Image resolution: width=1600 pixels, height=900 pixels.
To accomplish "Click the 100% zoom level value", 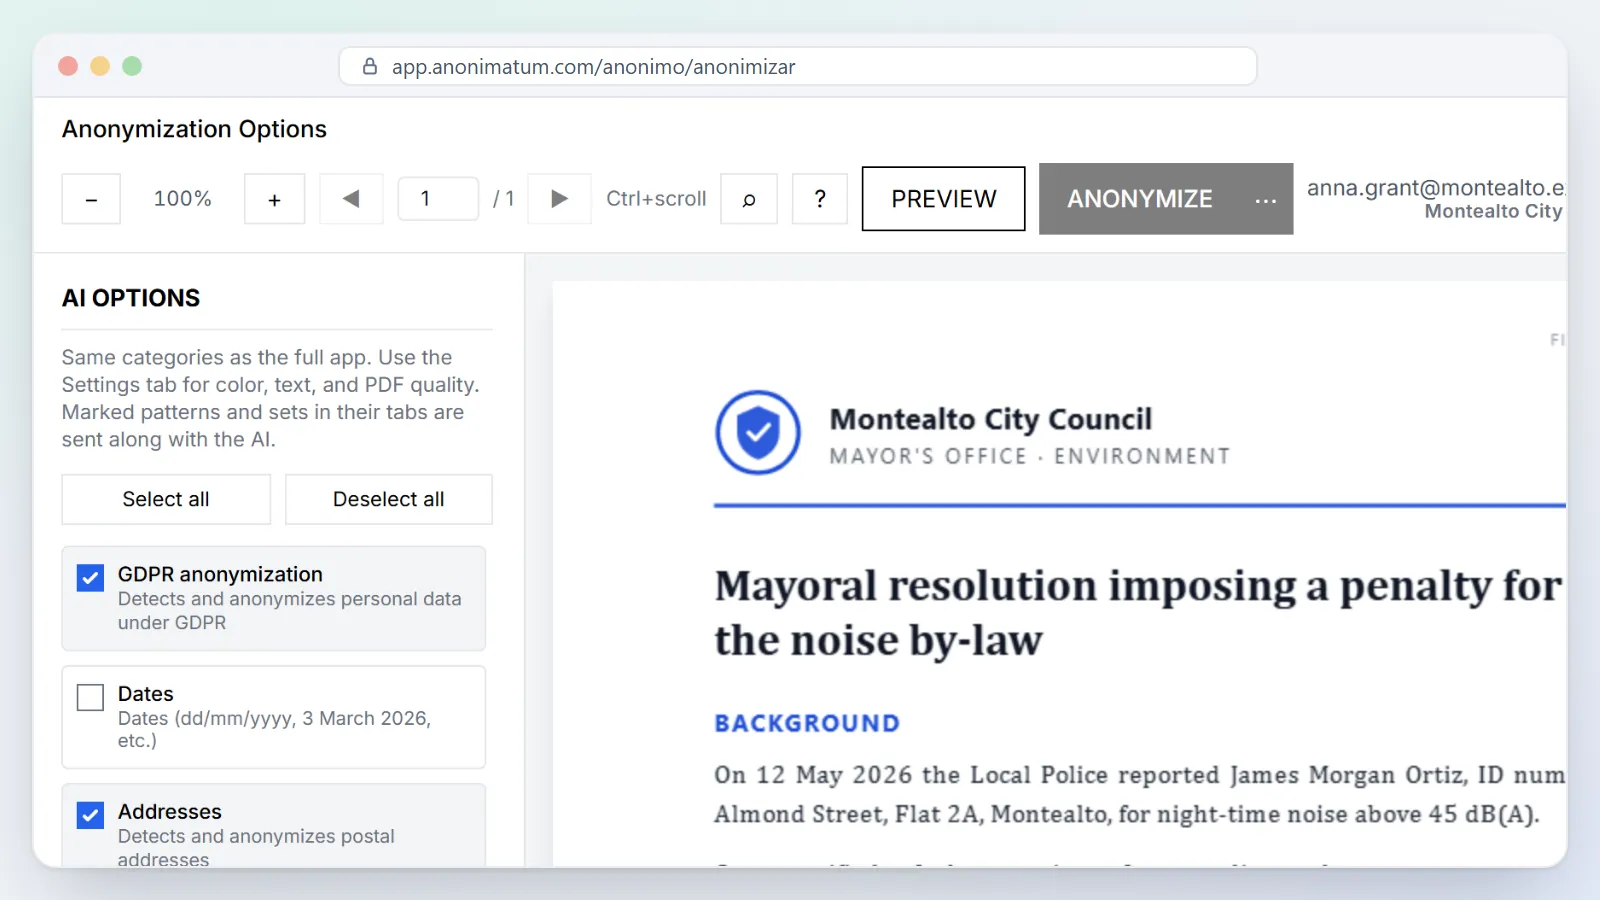I will pos(182,199).
